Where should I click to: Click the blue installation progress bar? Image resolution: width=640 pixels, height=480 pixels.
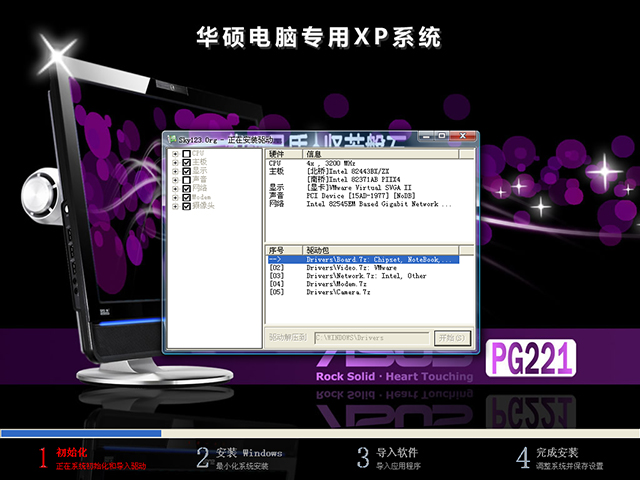(x=80, y=433)
